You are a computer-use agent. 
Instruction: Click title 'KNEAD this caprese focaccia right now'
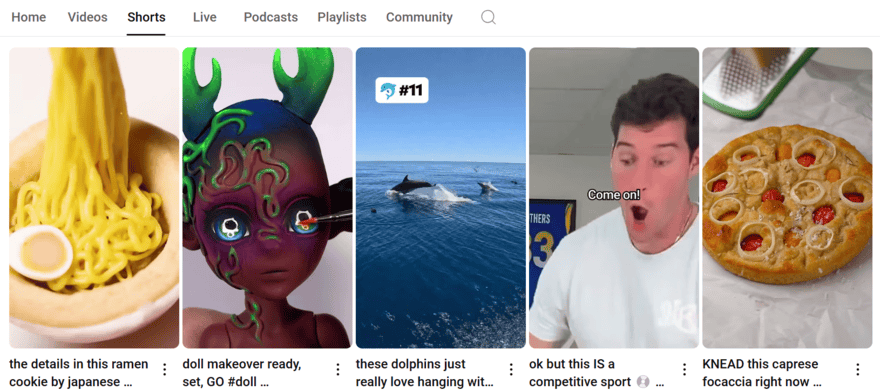(x=762, y=373)
